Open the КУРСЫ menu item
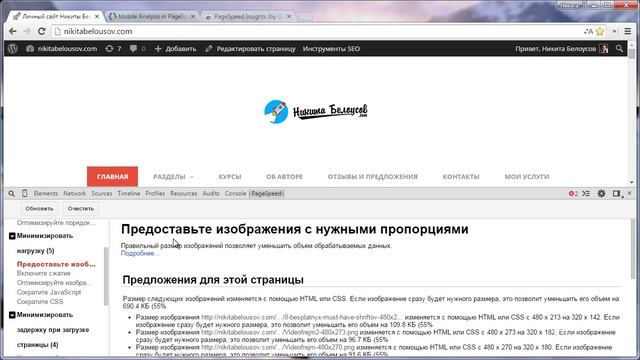This screenshot has width=640, height=360. [x=230, y=177]
